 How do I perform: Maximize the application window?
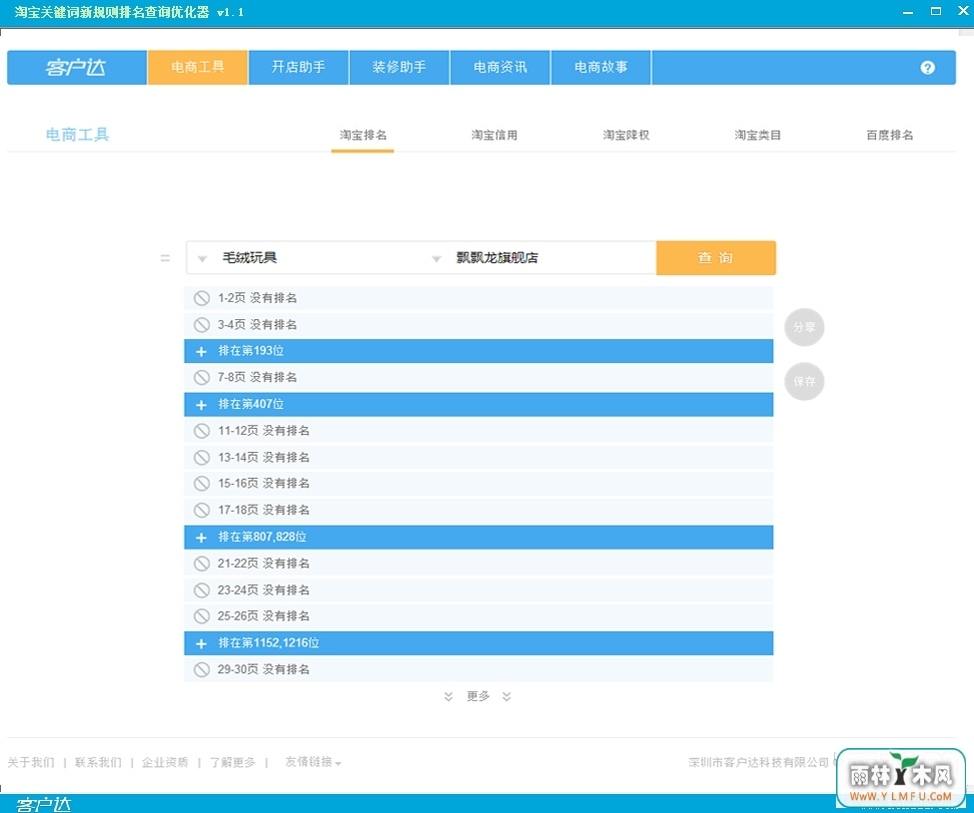(x=935, y=11)
